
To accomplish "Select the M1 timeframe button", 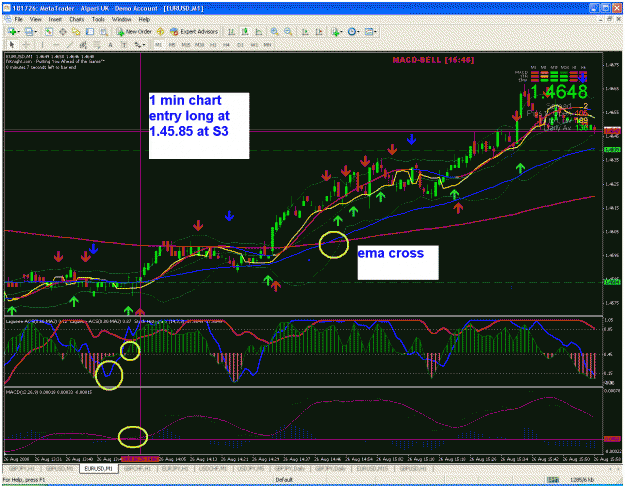I will point(158,45).
